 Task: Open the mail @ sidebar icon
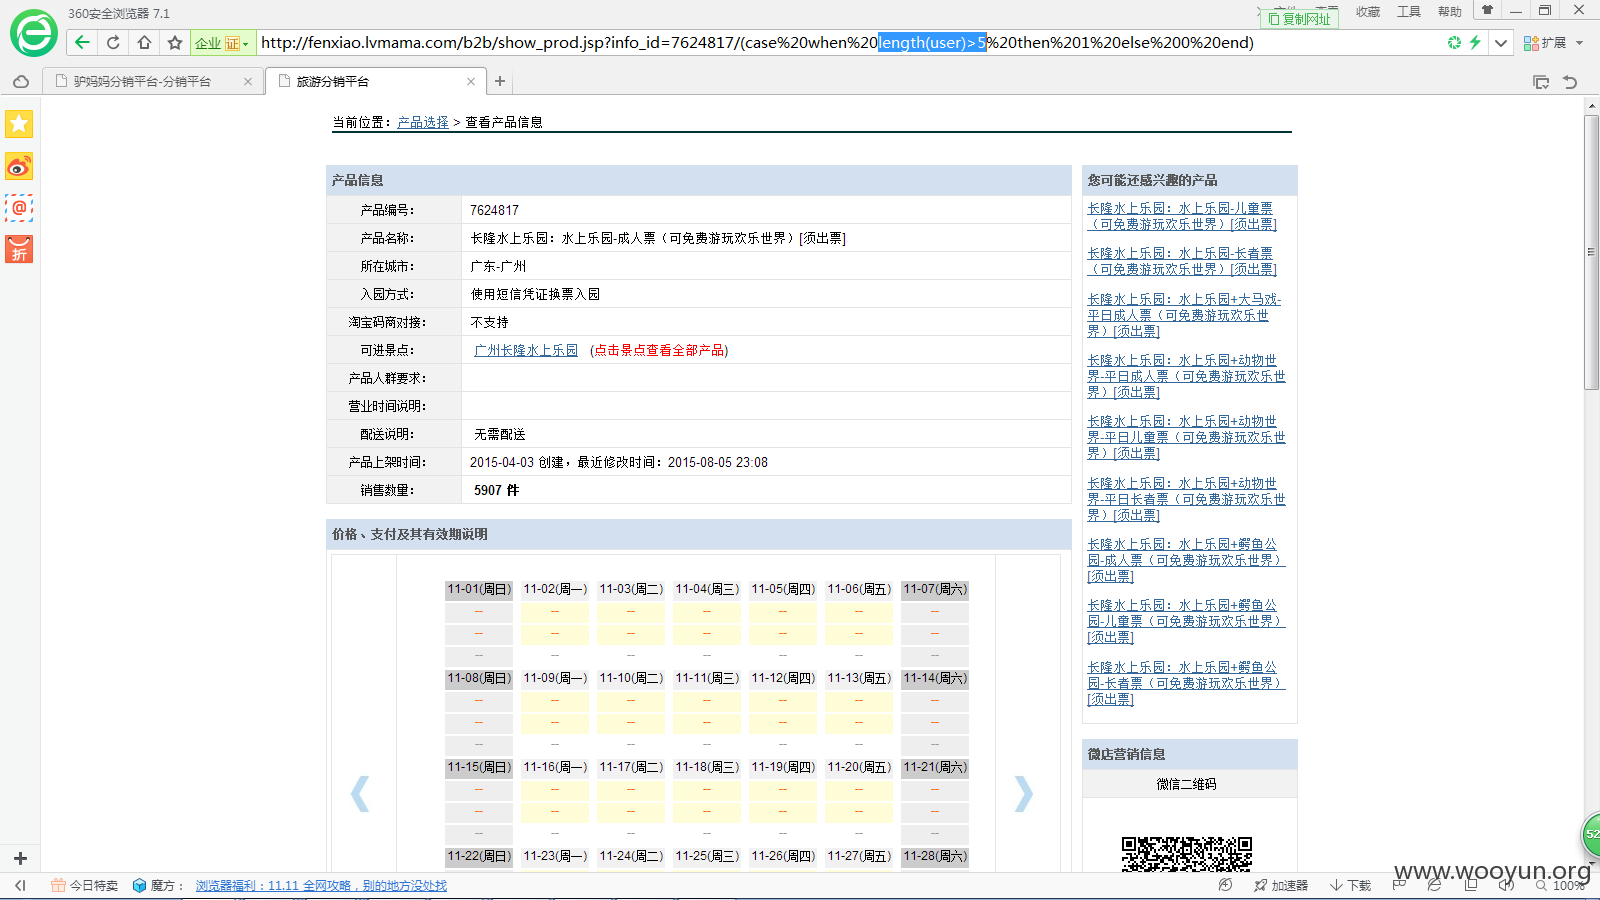pos(19,208)
